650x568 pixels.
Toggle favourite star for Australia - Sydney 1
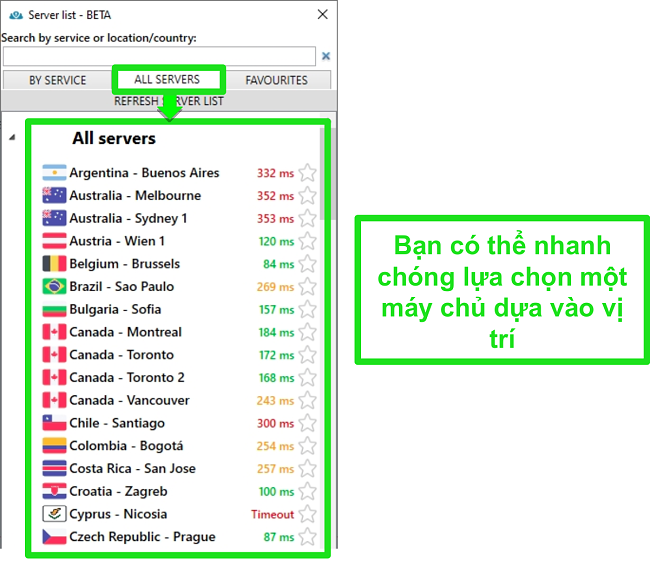click(x=308, y=218)
